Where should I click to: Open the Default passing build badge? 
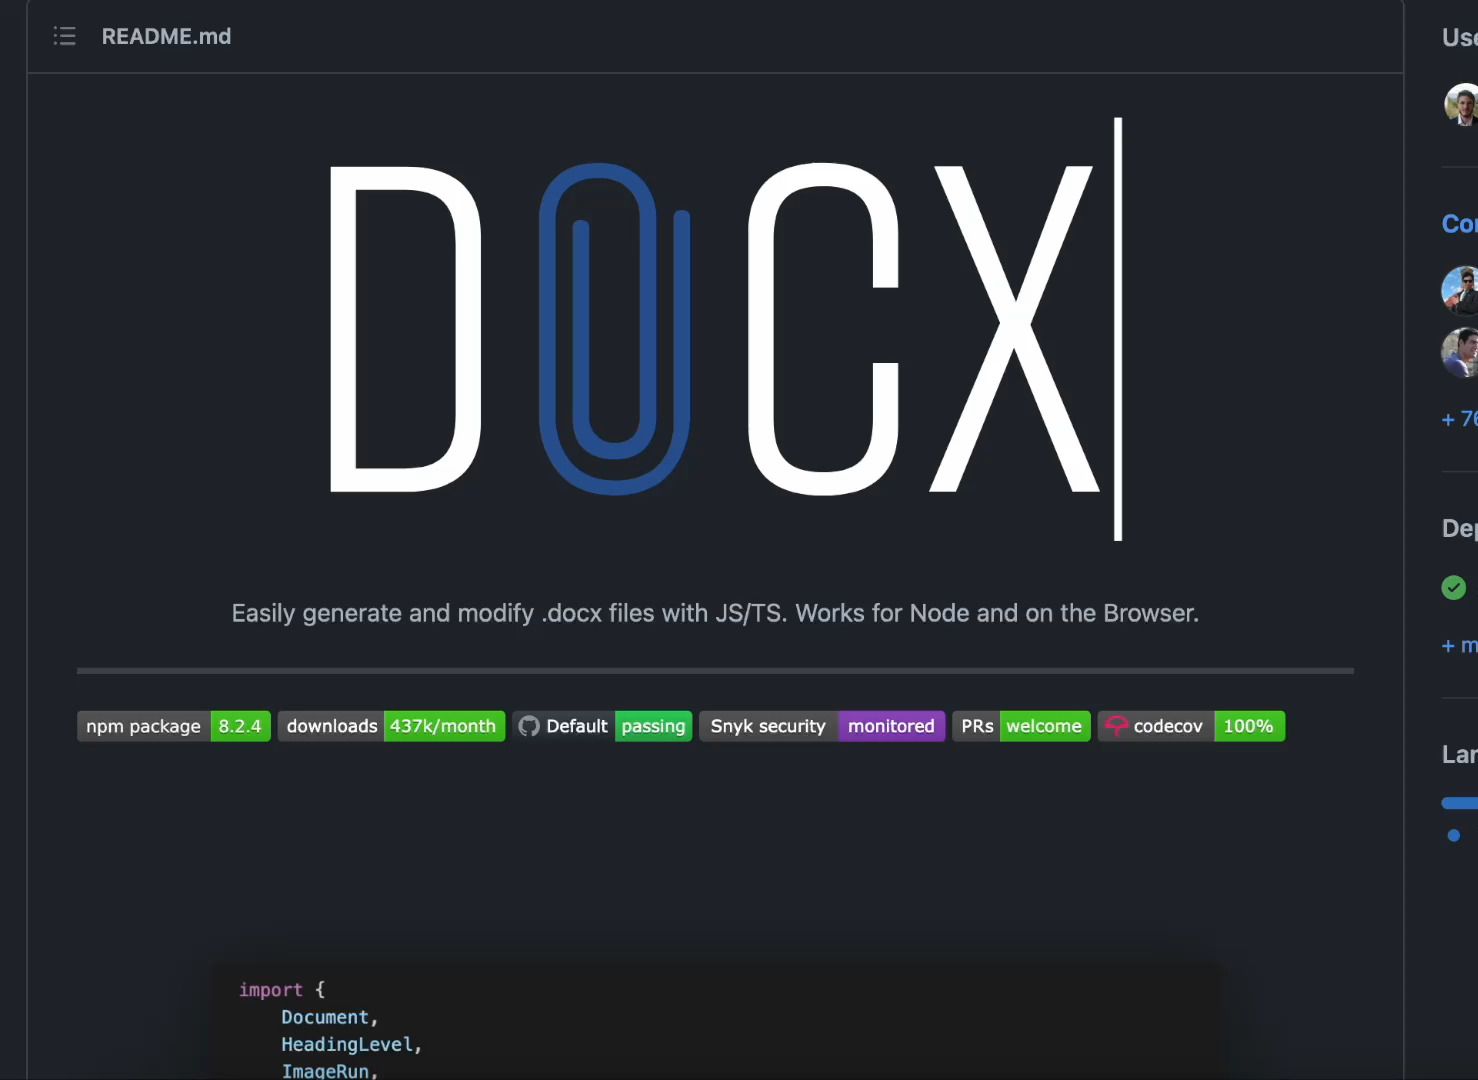coord(602,726)
